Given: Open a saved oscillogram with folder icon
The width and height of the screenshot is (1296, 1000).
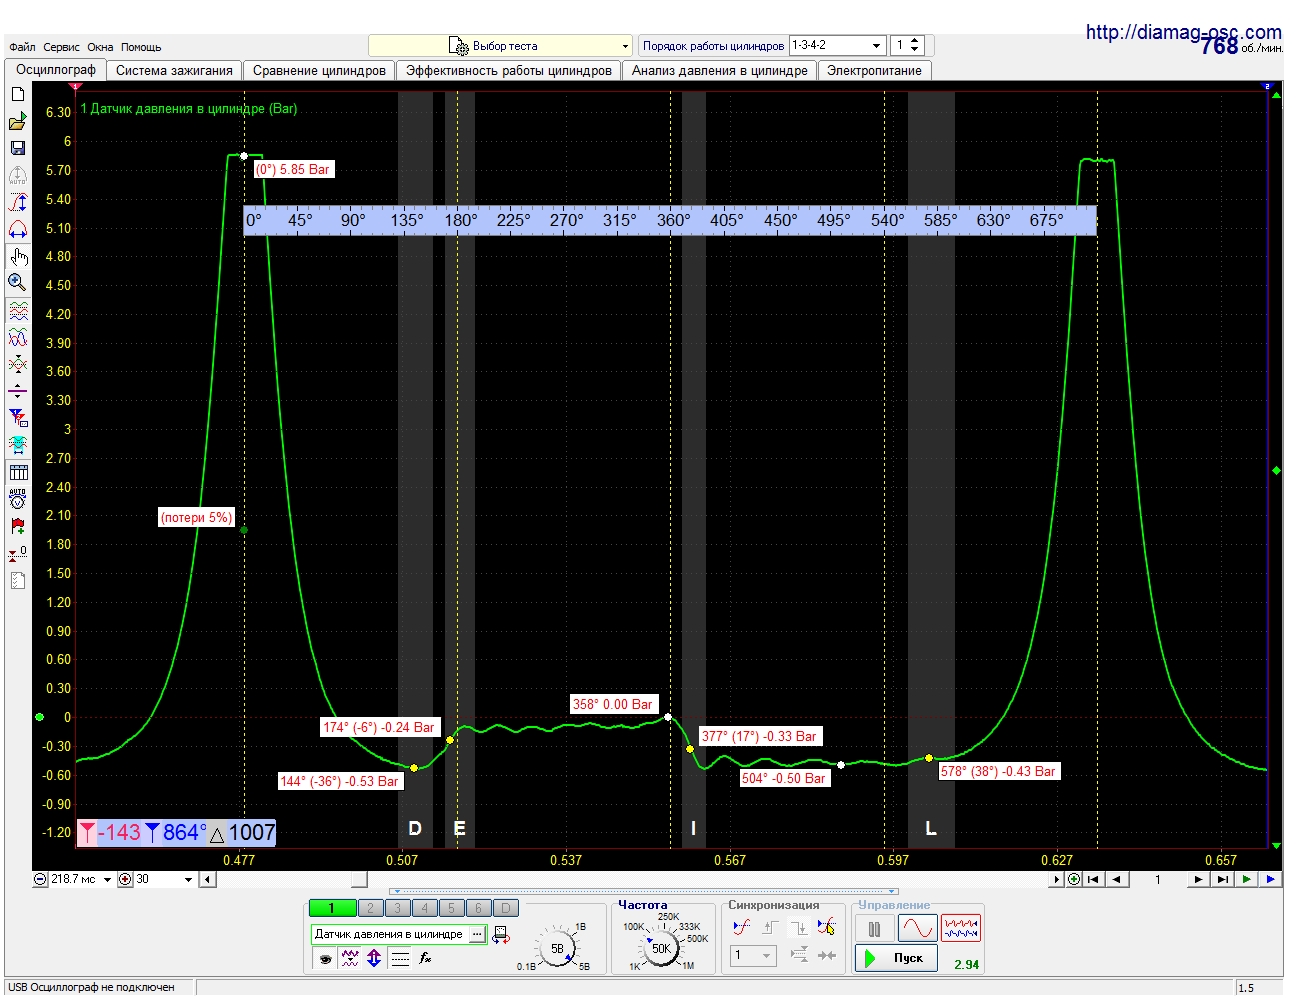Looking at the screenshot, I should click(x=17, y=121).
